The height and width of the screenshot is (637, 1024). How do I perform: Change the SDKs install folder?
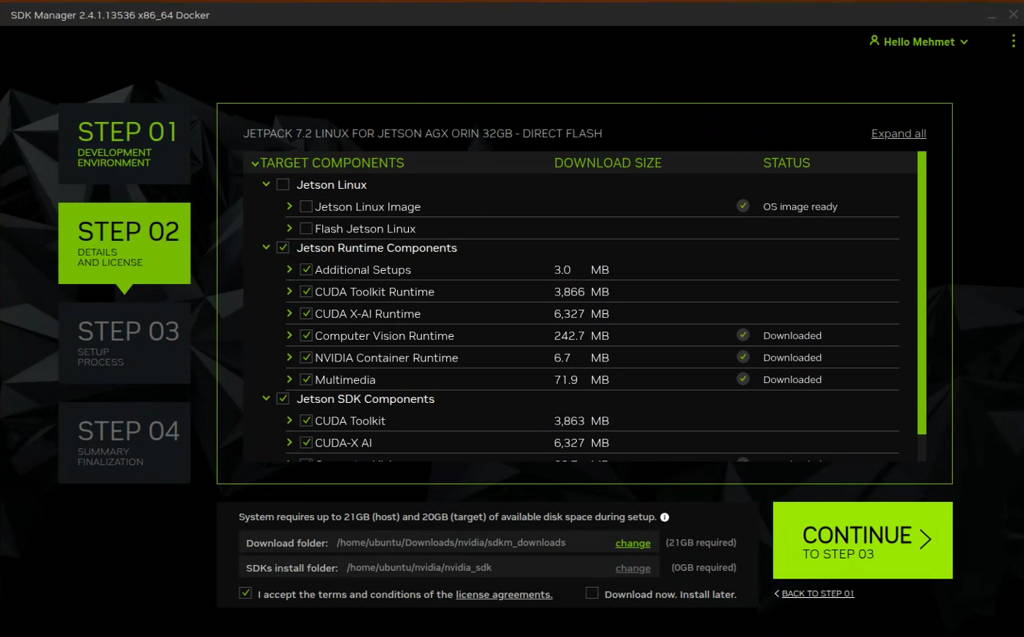(632, 568)
